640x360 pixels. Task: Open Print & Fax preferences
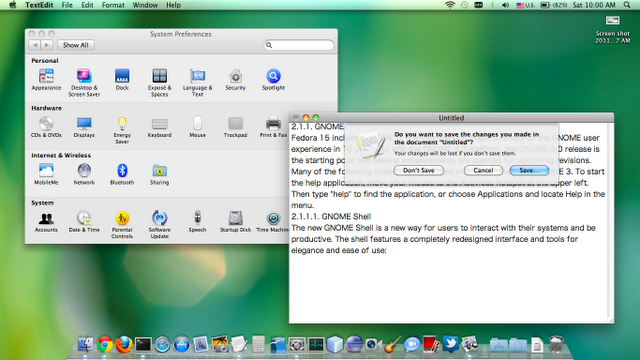tap(273, 127)
